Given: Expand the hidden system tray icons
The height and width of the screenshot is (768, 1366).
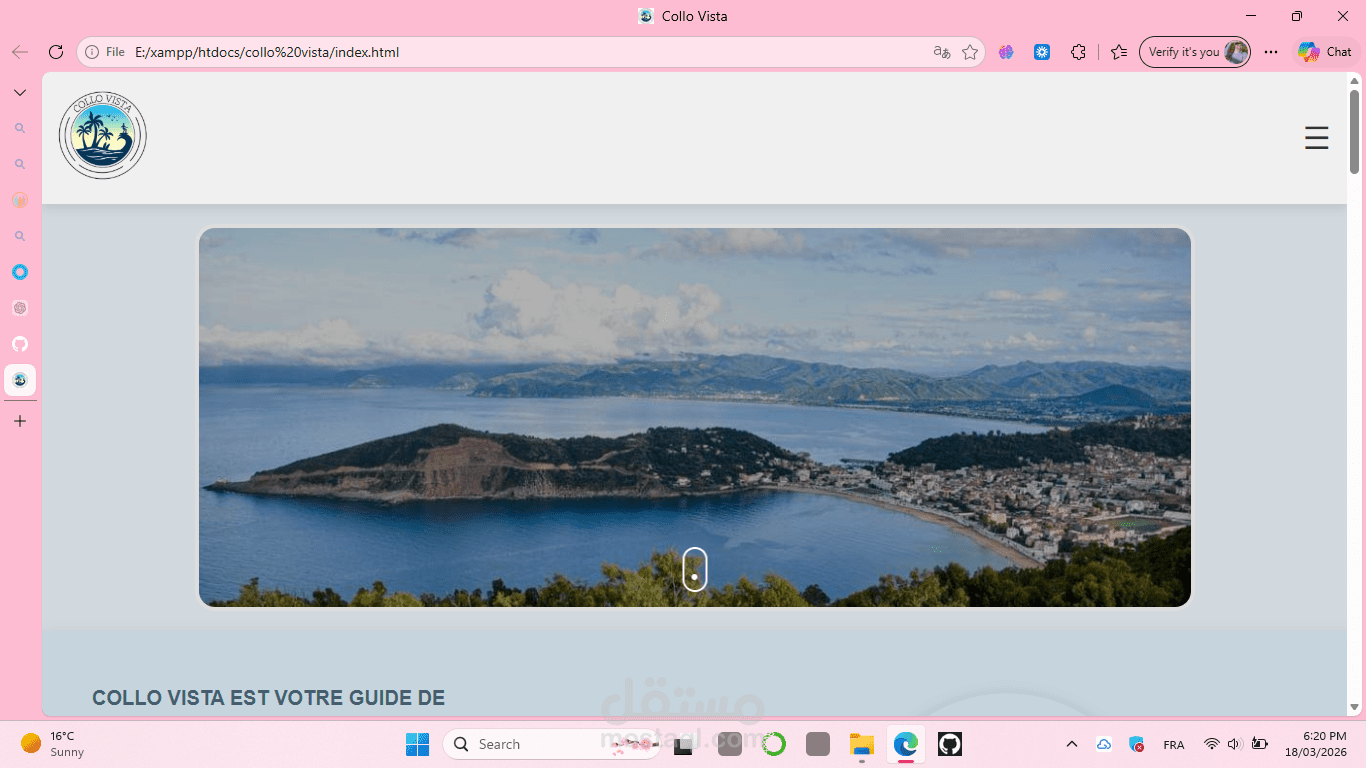Looking at the screenshot, I should coord(1071,744).
